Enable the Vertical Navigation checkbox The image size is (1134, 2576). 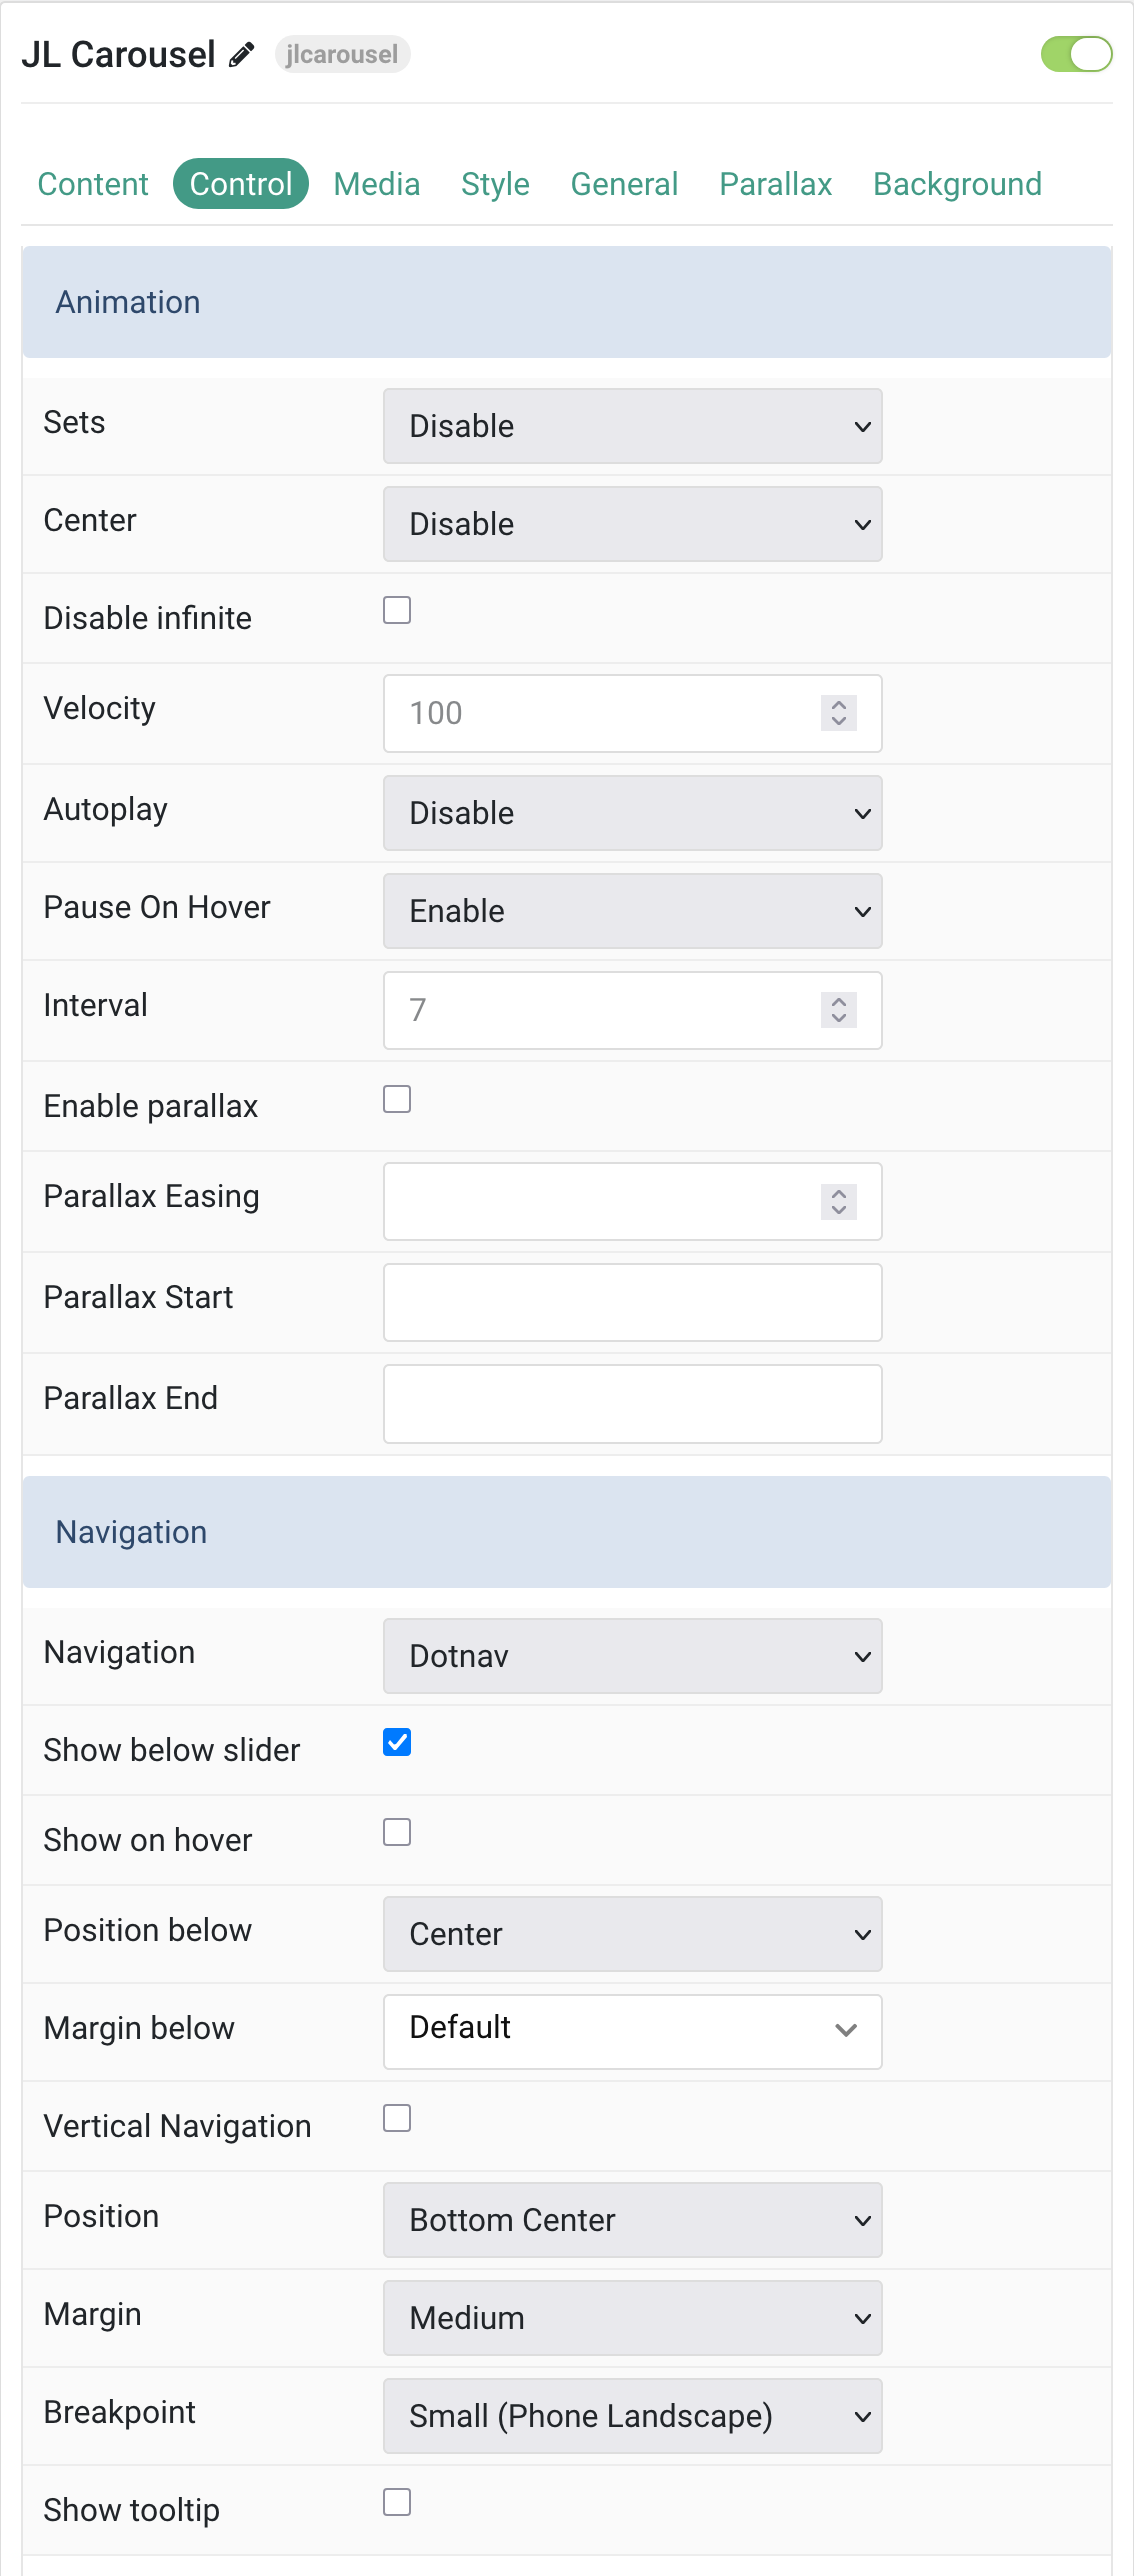397,2118
